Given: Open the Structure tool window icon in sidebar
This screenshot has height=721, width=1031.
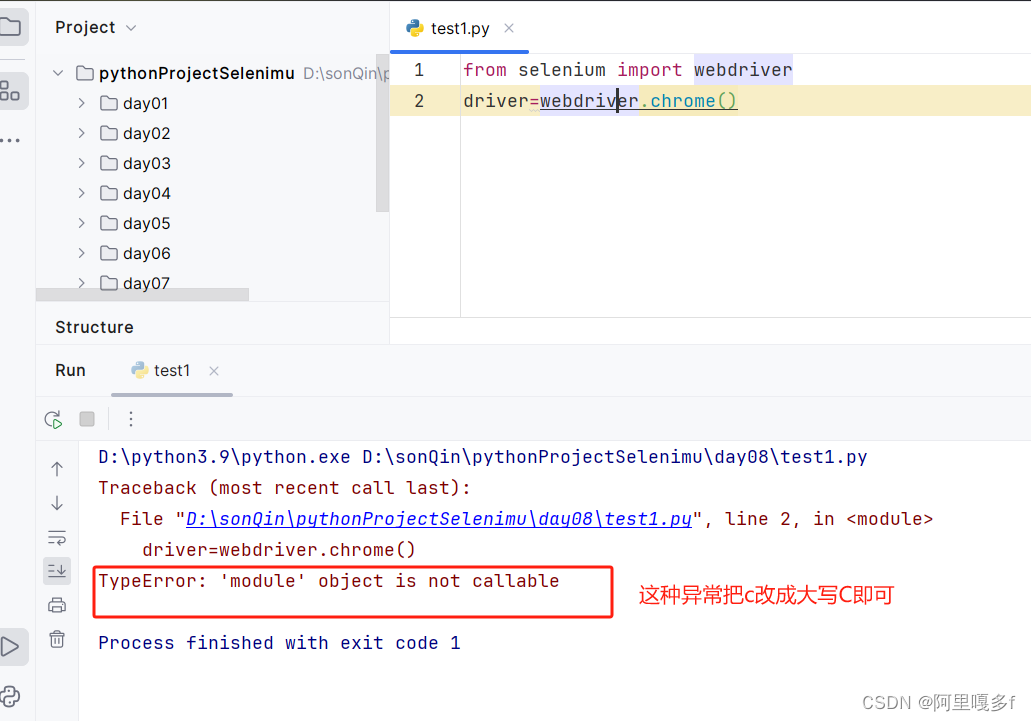Looking at the screenshot, I should tap(10, 90).
